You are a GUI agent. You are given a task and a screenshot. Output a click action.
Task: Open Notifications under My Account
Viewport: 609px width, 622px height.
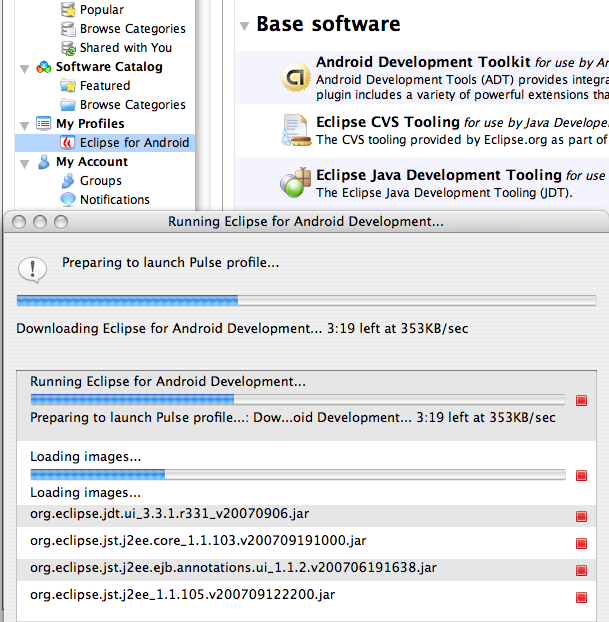[x=115, y=200]
